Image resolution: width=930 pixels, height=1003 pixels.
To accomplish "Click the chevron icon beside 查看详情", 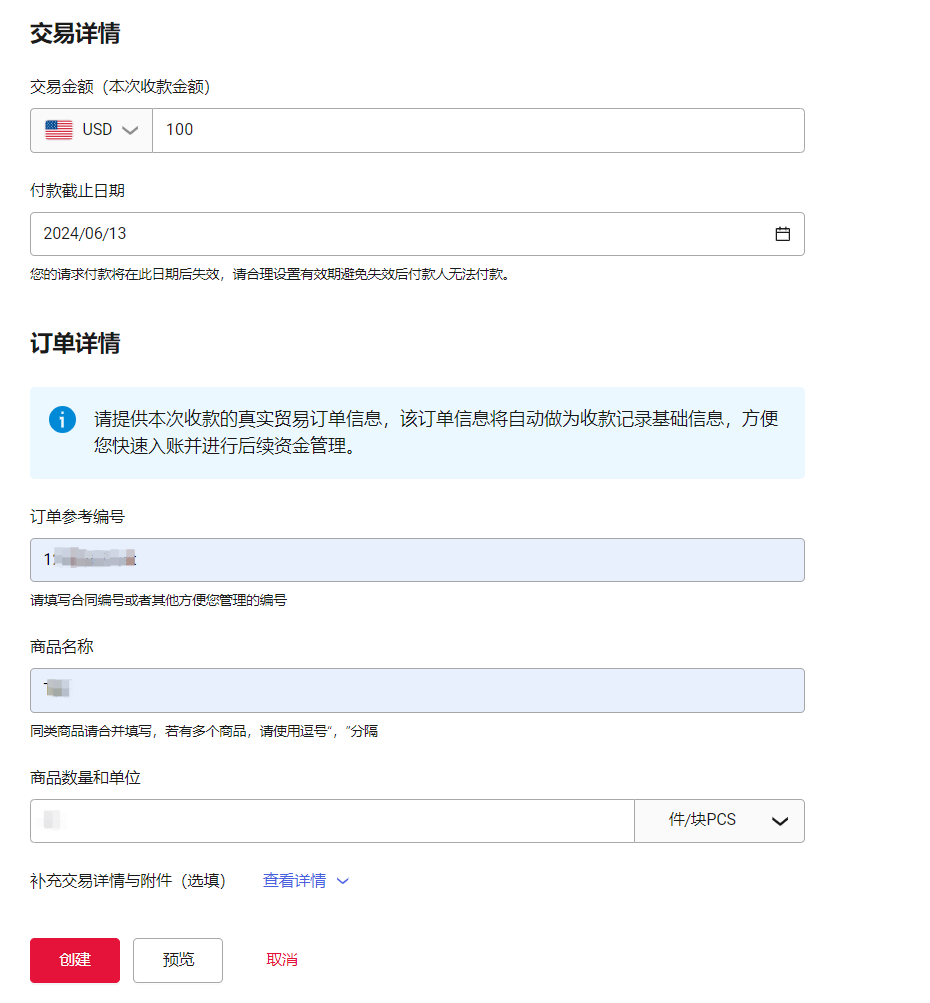I will tap(343, 881).
